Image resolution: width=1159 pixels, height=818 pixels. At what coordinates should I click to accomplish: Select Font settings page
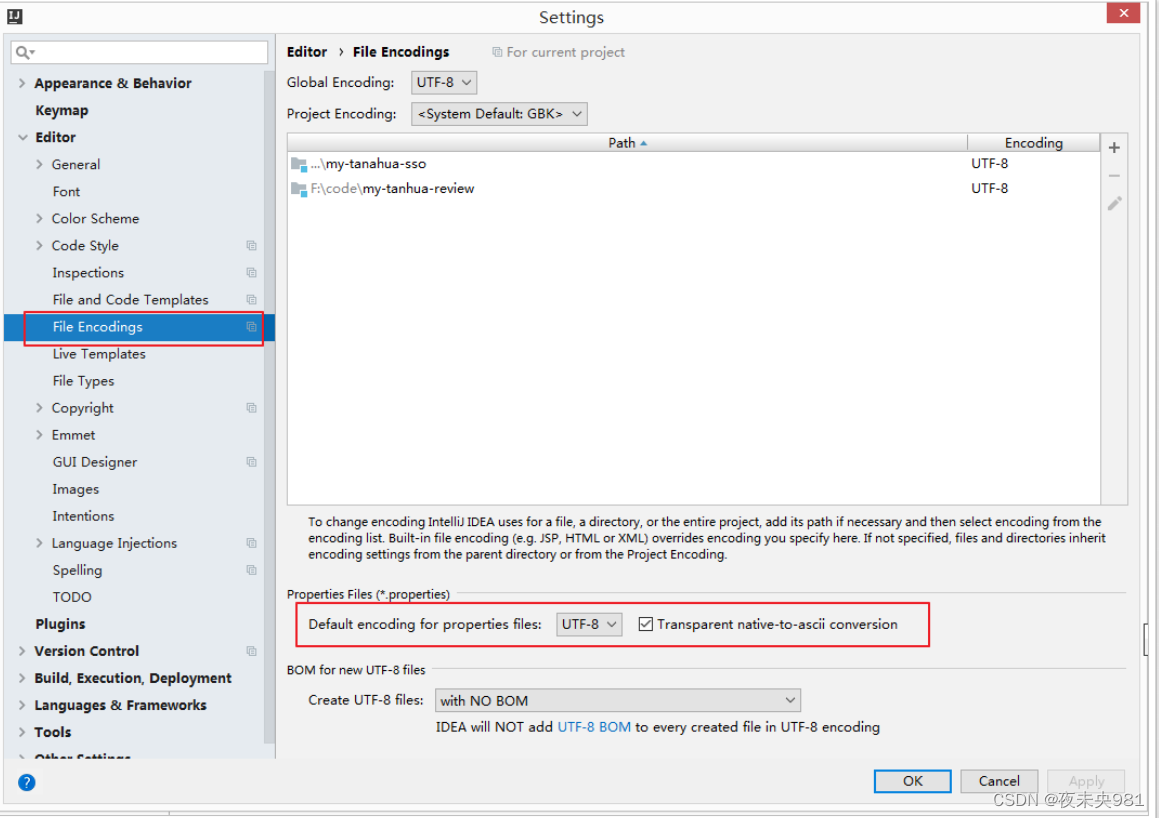[x=67, y=191]
